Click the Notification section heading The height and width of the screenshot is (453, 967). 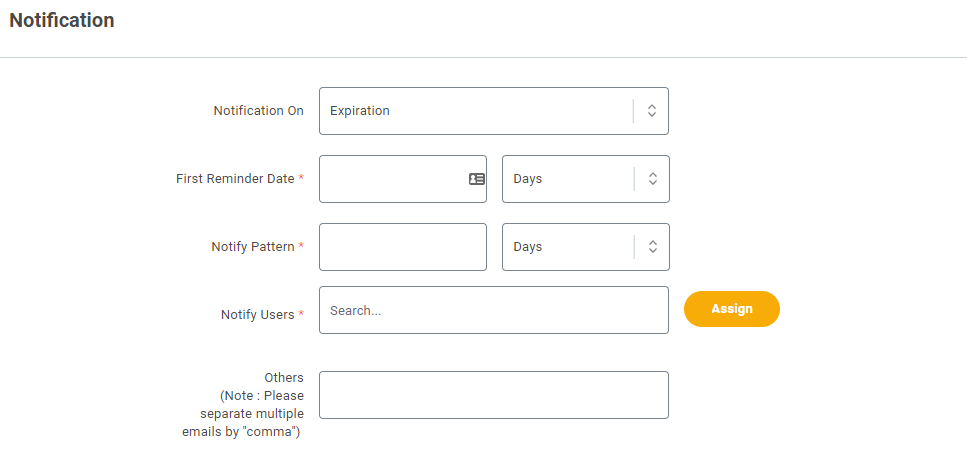[62, 20]
